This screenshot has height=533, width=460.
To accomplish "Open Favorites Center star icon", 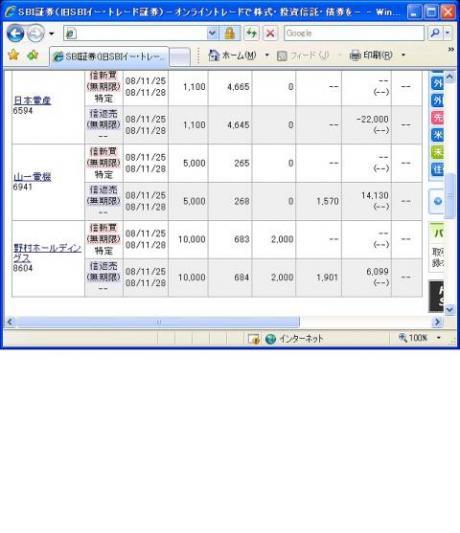I will 13,55.
